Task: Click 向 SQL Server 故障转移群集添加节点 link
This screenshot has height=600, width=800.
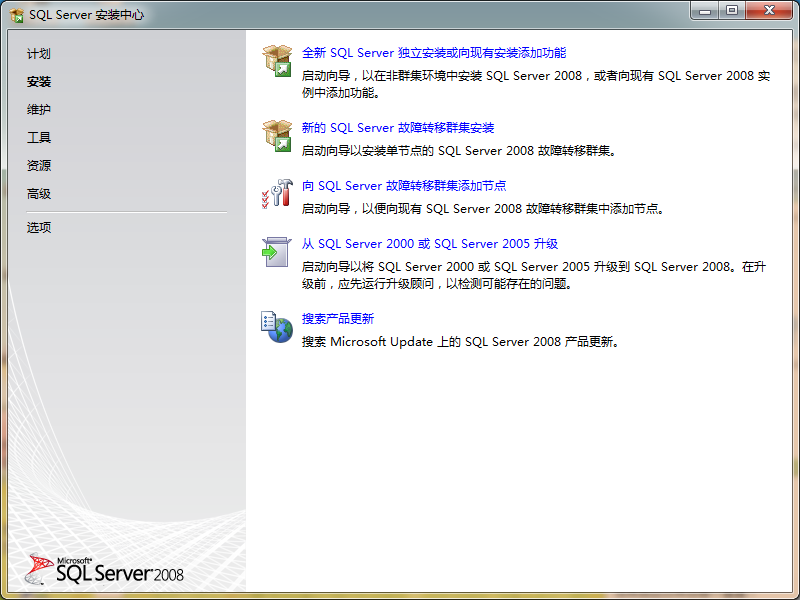Action: coord(404,186)
